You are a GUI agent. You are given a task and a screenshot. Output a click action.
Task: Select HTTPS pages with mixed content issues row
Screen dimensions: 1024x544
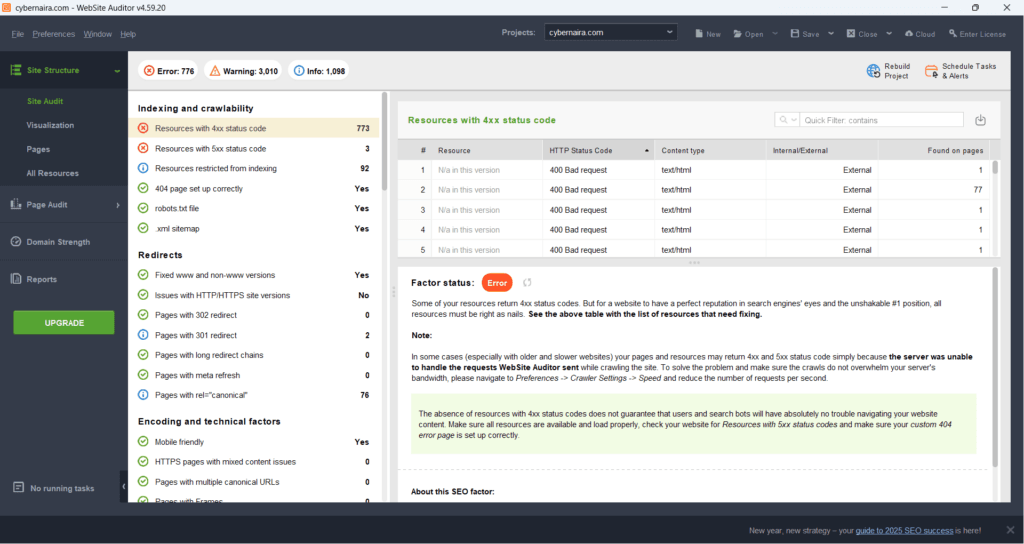point(254,462)
